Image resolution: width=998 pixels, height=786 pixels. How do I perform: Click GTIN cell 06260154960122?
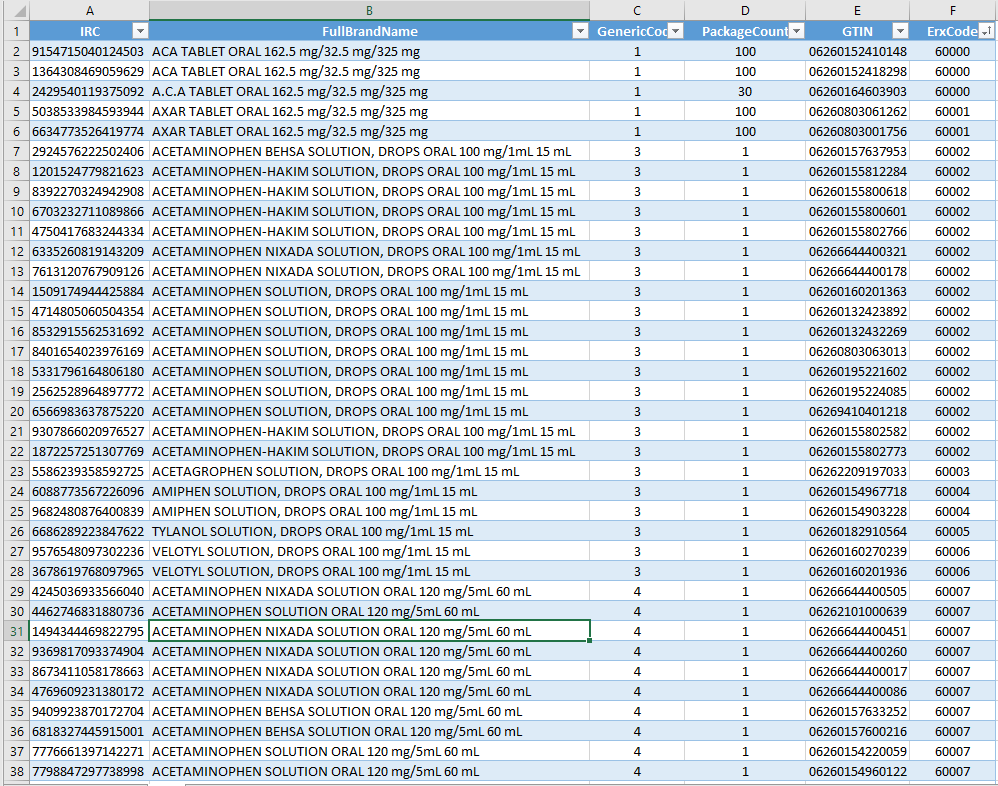(857, 771)
